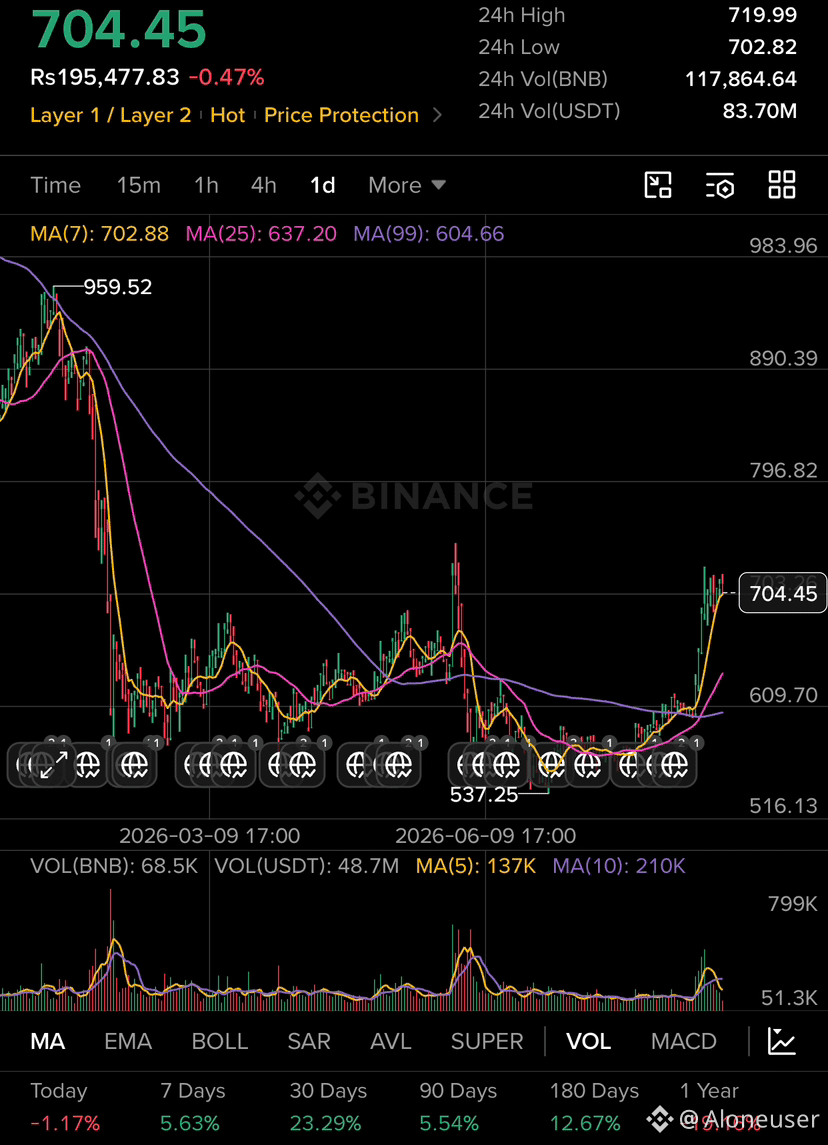Click the 537.25 low price marker

coord(484,794)
